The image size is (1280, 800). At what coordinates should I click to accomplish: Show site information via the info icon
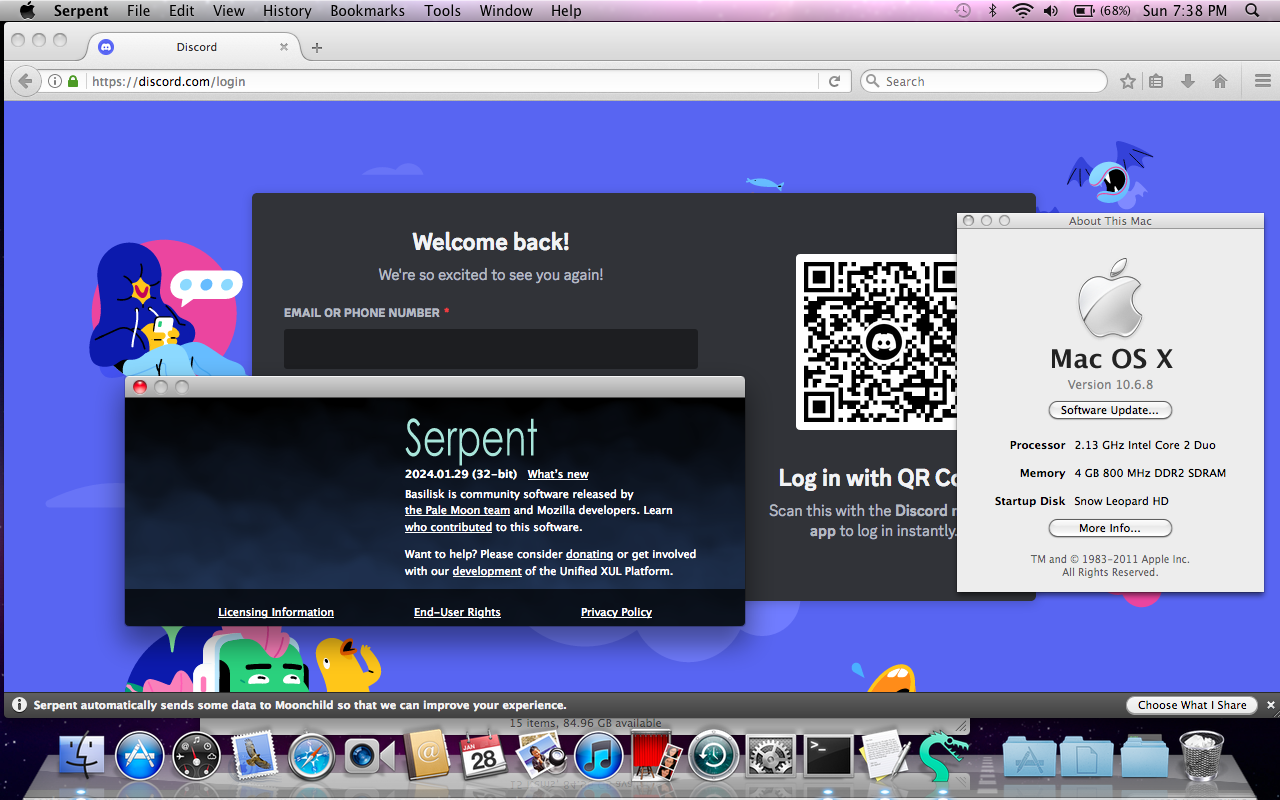click(x=55, y=81)
